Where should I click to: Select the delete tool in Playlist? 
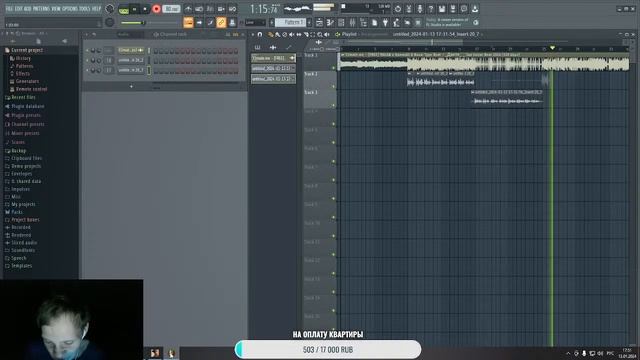point(284,35)
